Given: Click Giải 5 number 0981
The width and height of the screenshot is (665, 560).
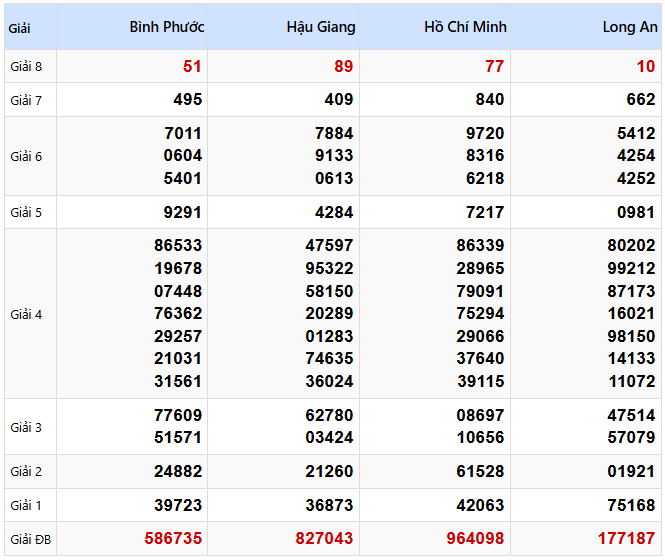Looking at the screenshot, I should point(635,212).
